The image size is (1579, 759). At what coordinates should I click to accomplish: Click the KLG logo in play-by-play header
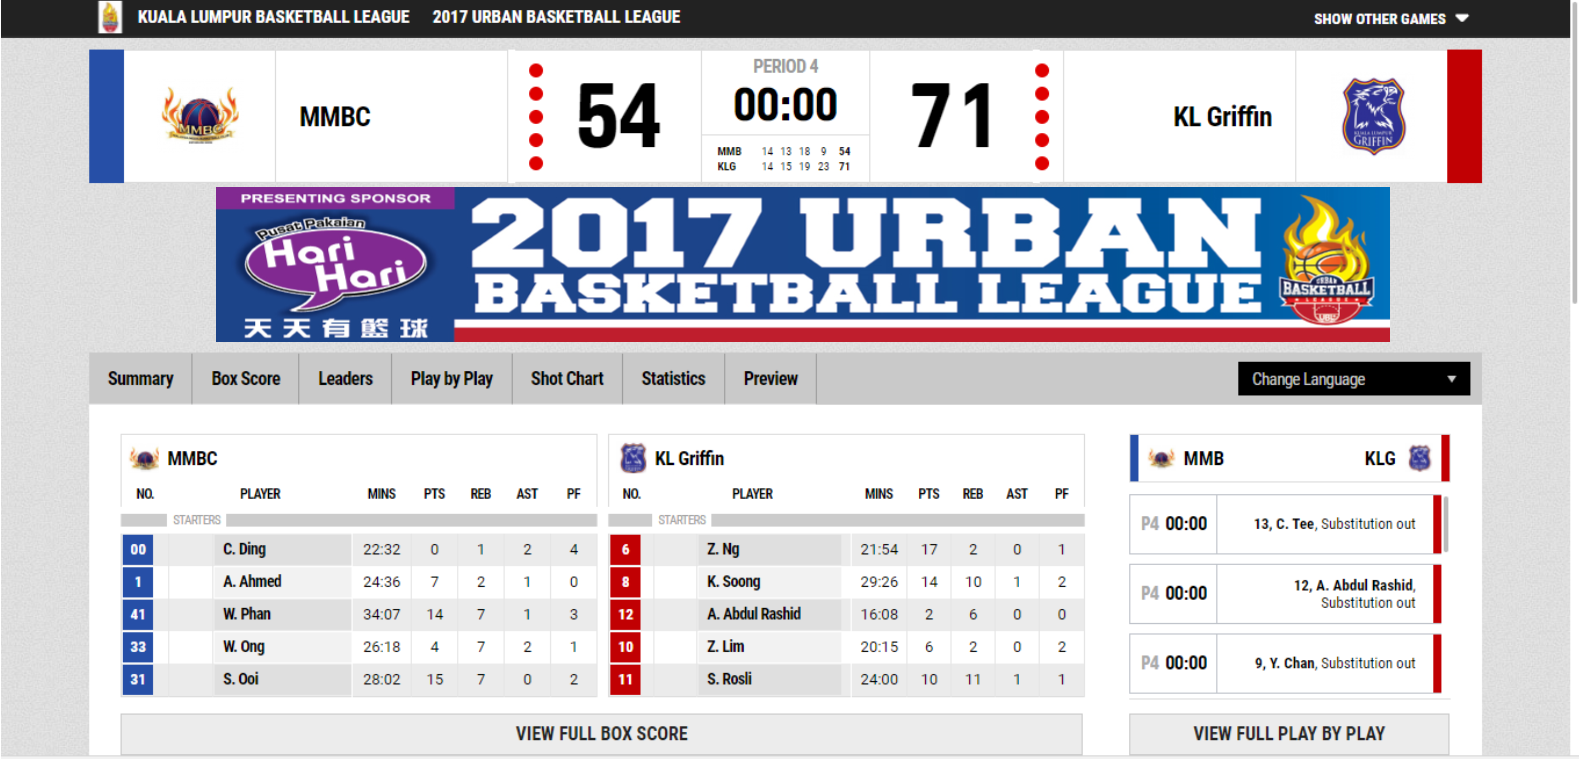click(1420, 458)
